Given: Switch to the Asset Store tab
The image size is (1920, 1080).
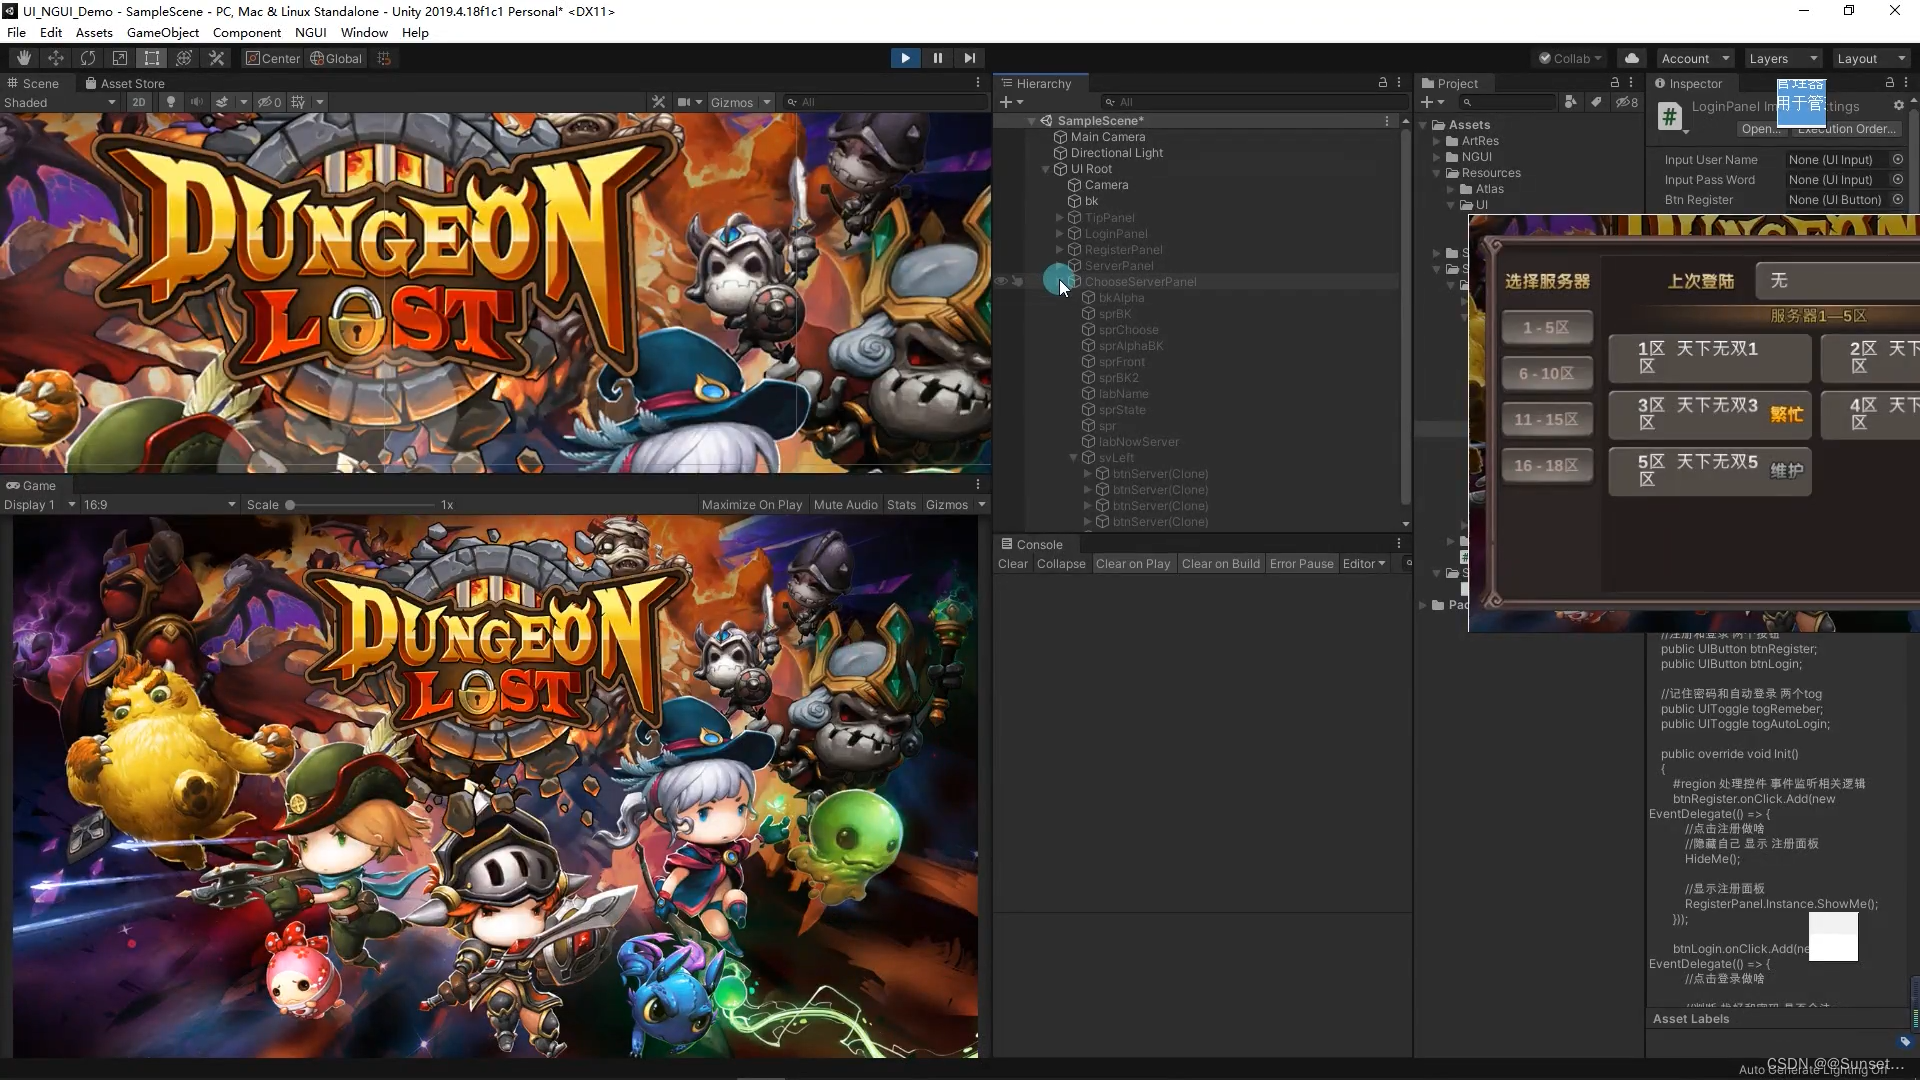Looking at the screenshot, I should (x=125, y=83).
